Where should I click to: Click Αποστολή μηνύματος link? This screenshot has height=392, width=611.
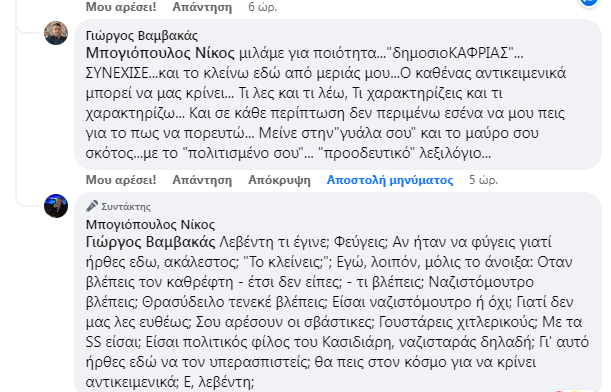390,180
